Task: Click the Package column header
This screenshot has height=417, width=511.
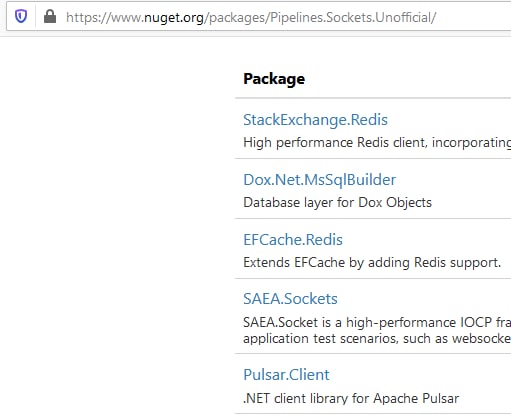Action: (x=274, y=79)
